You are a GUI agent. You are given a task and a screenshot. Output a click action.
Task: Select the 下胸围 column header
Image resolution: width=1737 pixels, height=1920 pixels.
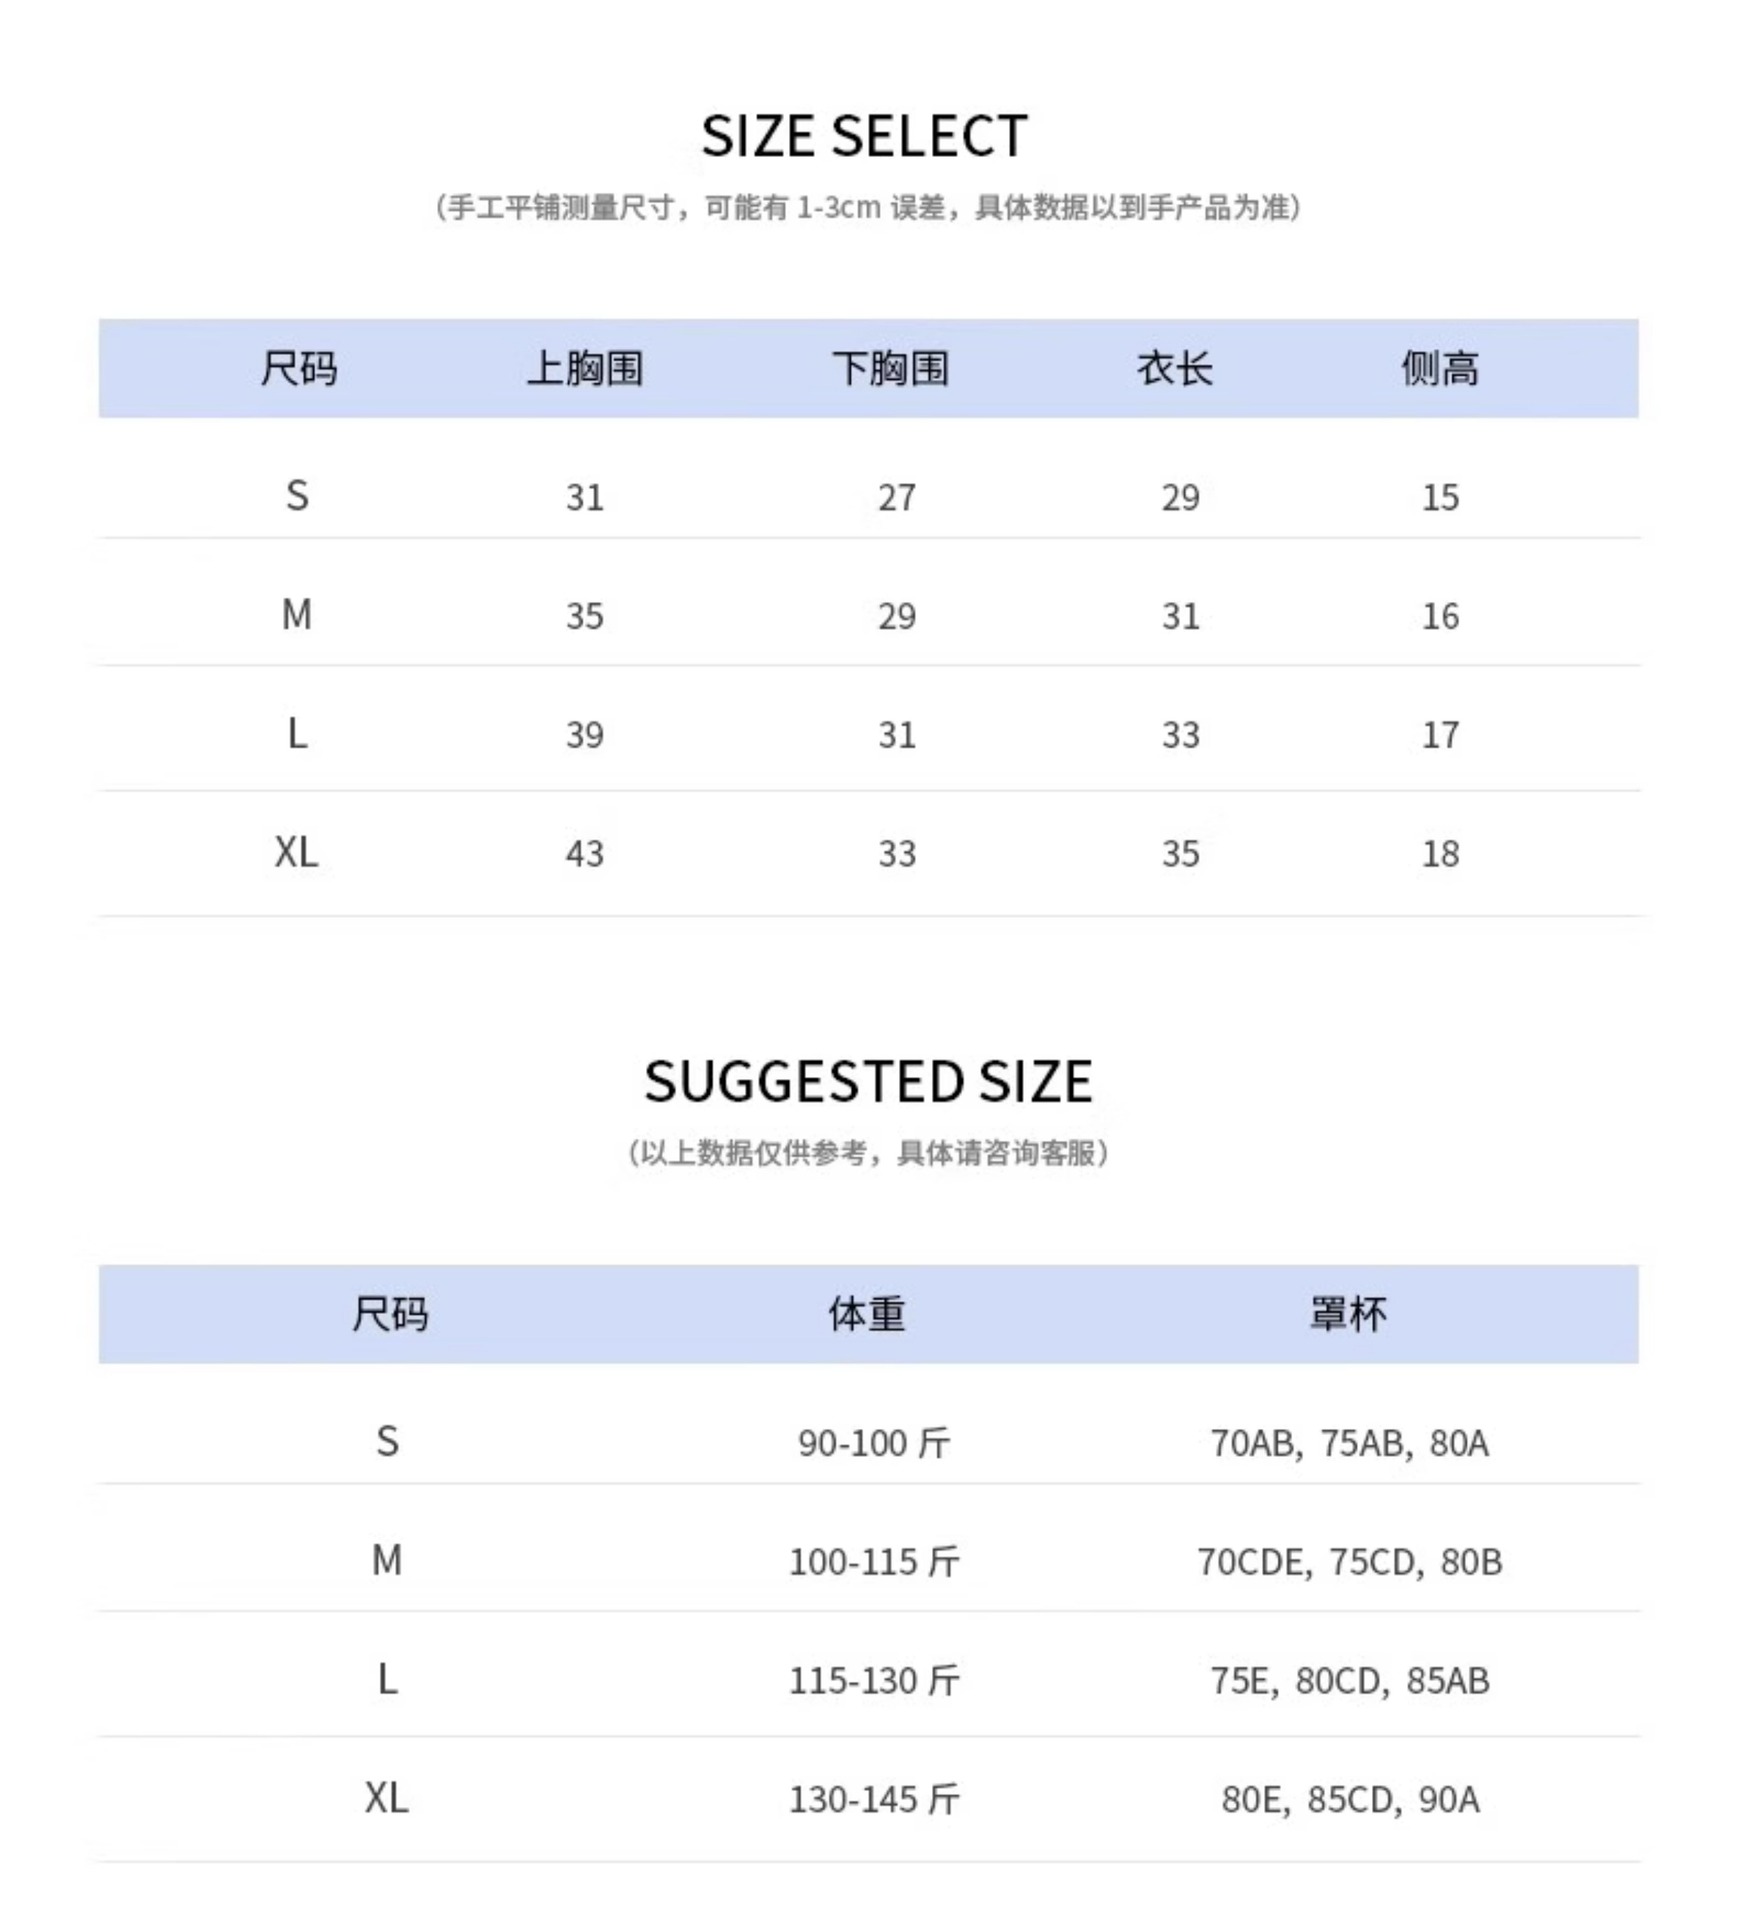(890, 368)
